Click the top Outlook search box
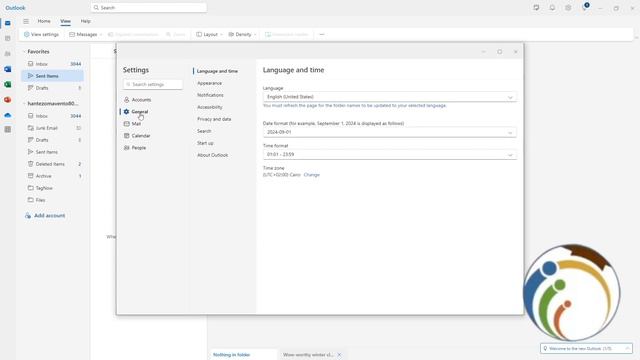 [149, 8]
